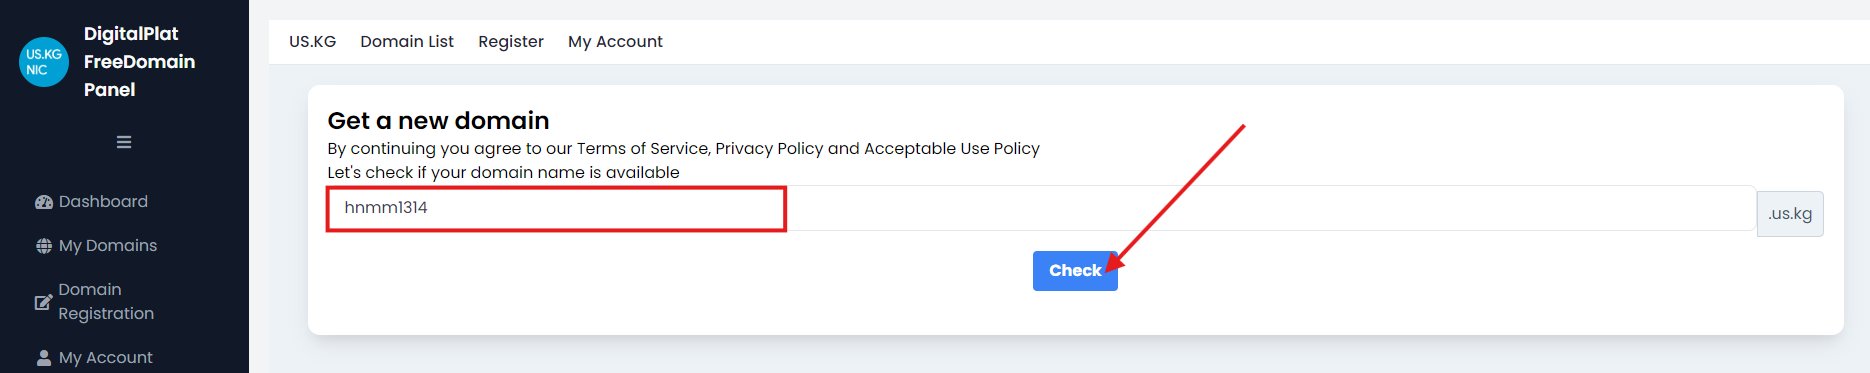
Task: Open Domain Registration from the sidebar
Action: coord(106,302)
